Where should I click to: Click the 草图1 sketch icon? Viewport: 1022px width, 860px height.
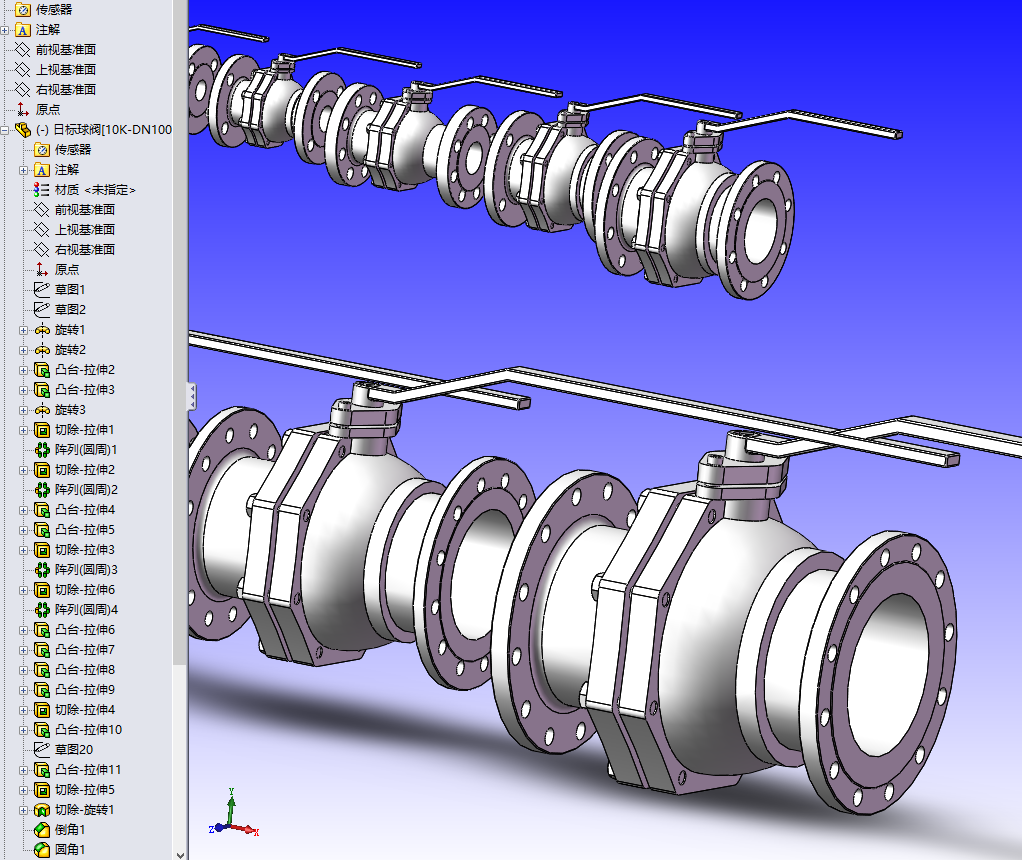42,289
